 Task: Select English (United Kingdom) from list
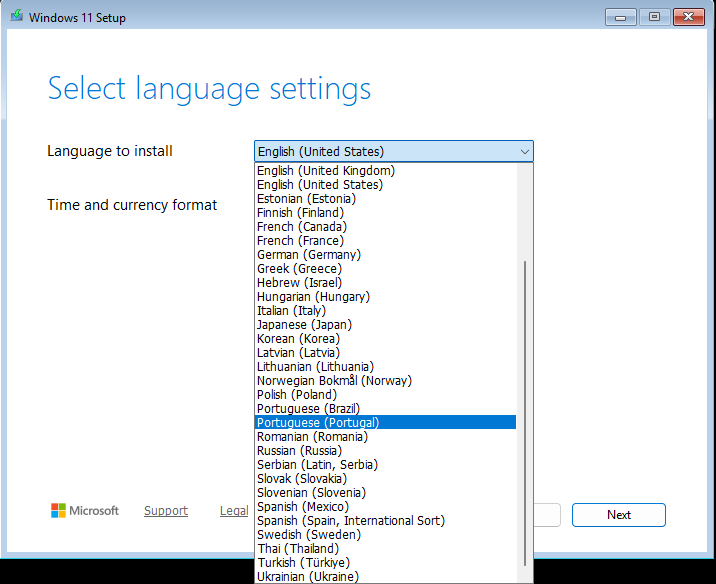pos(385,171)
